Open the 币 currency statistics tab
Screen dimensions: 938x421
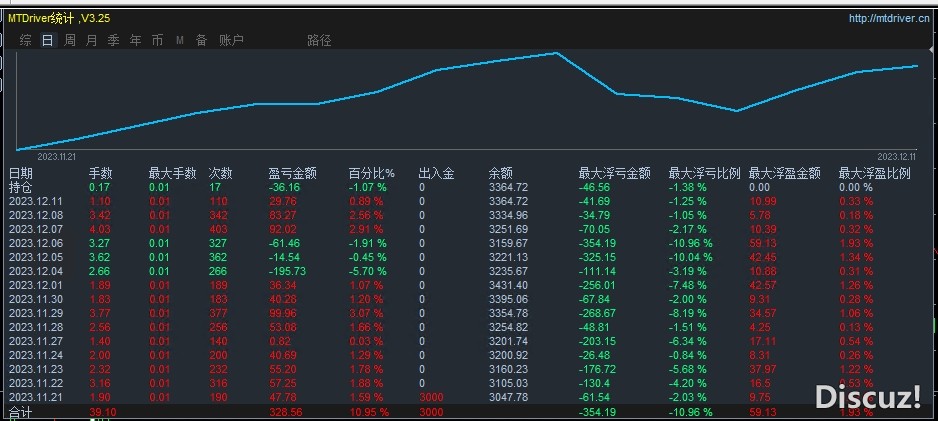[158, 41]
